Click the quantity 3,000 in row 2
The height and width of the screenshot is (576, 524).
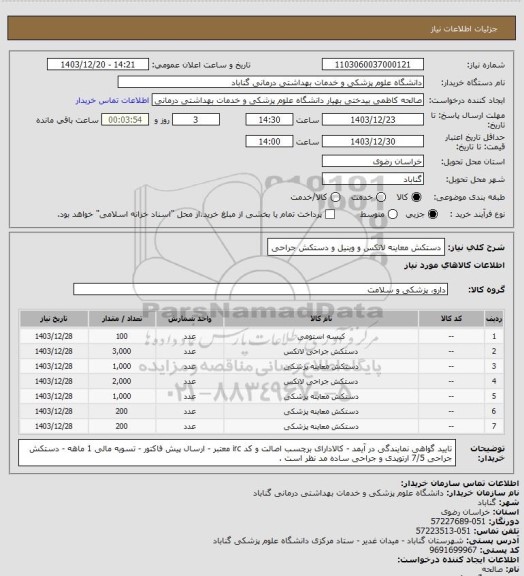click(122, 351)
